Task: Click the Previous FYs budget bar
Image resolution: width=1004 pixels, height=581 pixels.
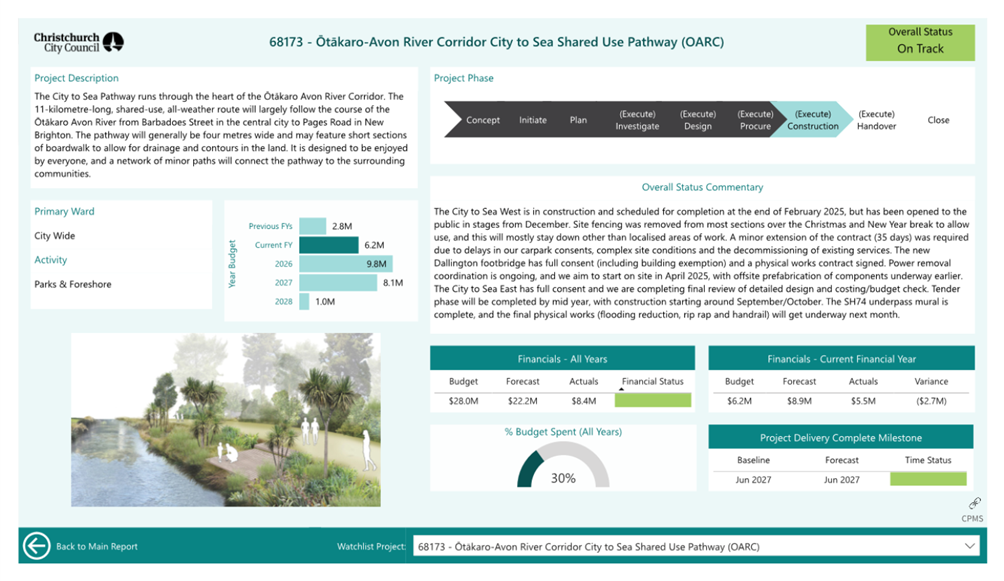Action: [x=313, y=227]
